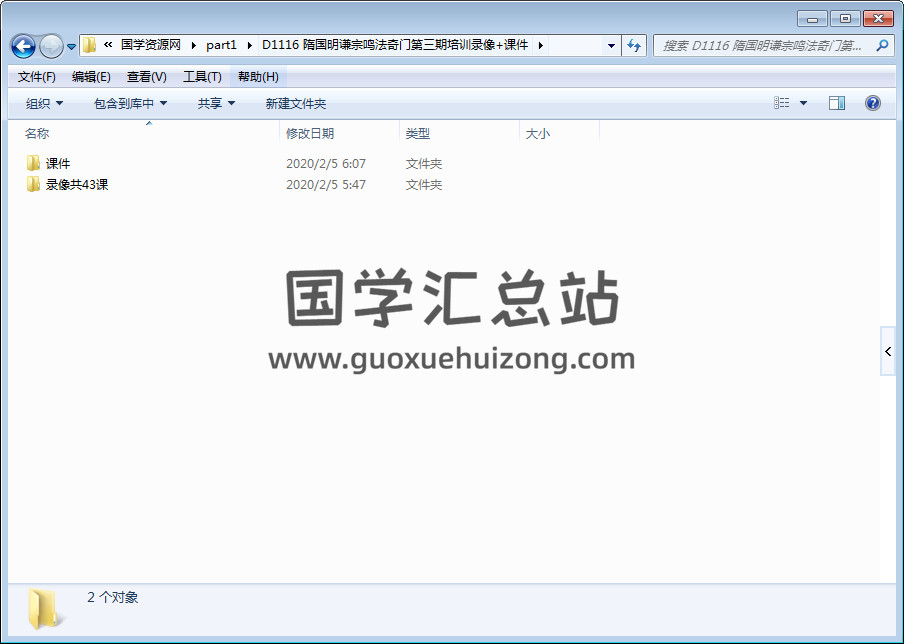The image size is (904, 644).
Task: Open the view options dropdown arrow
Action: pos(804,103)
